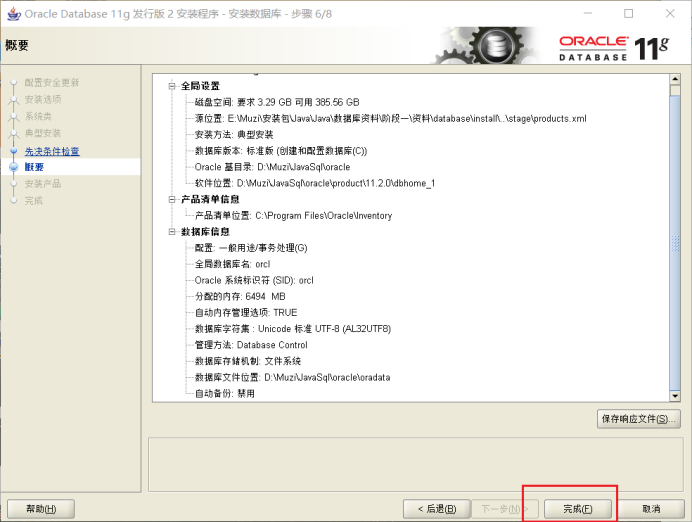Screen dimensions: 692x522
Task: Collapse the 全局设置 tree node
Action: click(172, 86)
